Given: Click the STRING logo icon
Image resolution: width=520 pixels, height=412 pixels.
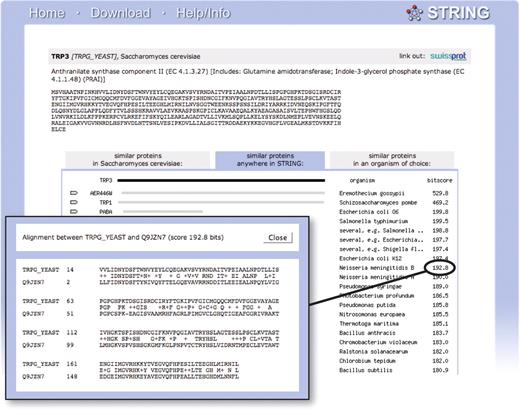Looking at the screenshot, I should 414,13.
